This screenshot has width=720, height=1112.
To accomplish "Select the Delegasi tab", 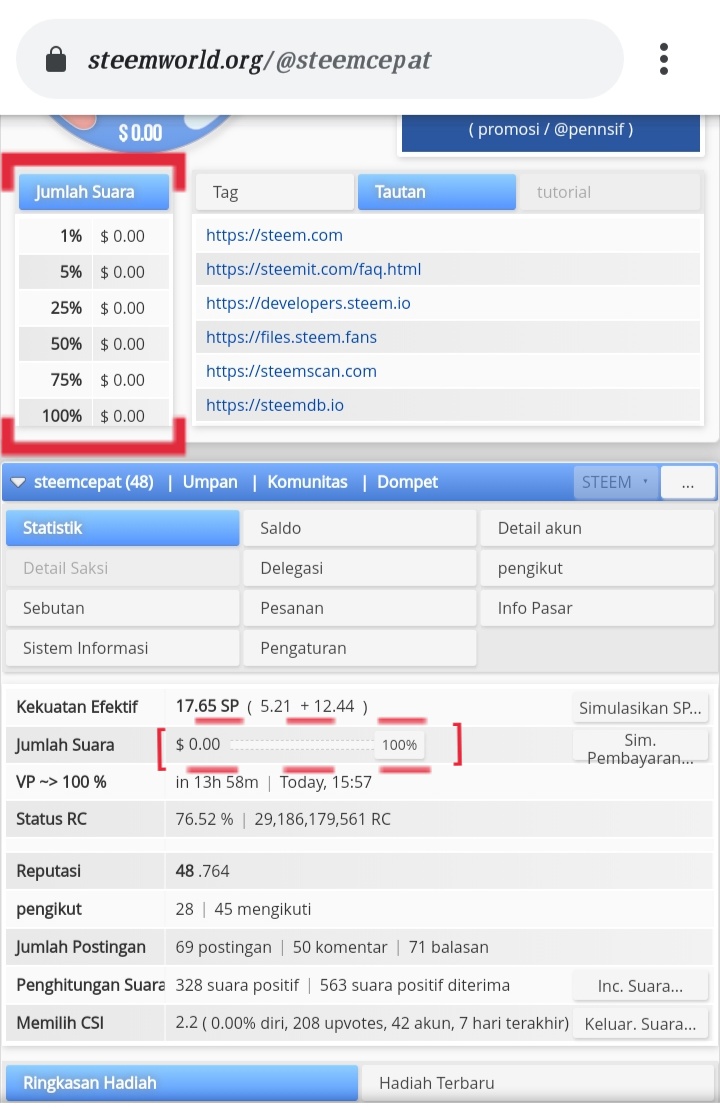I will click(359, 568).
